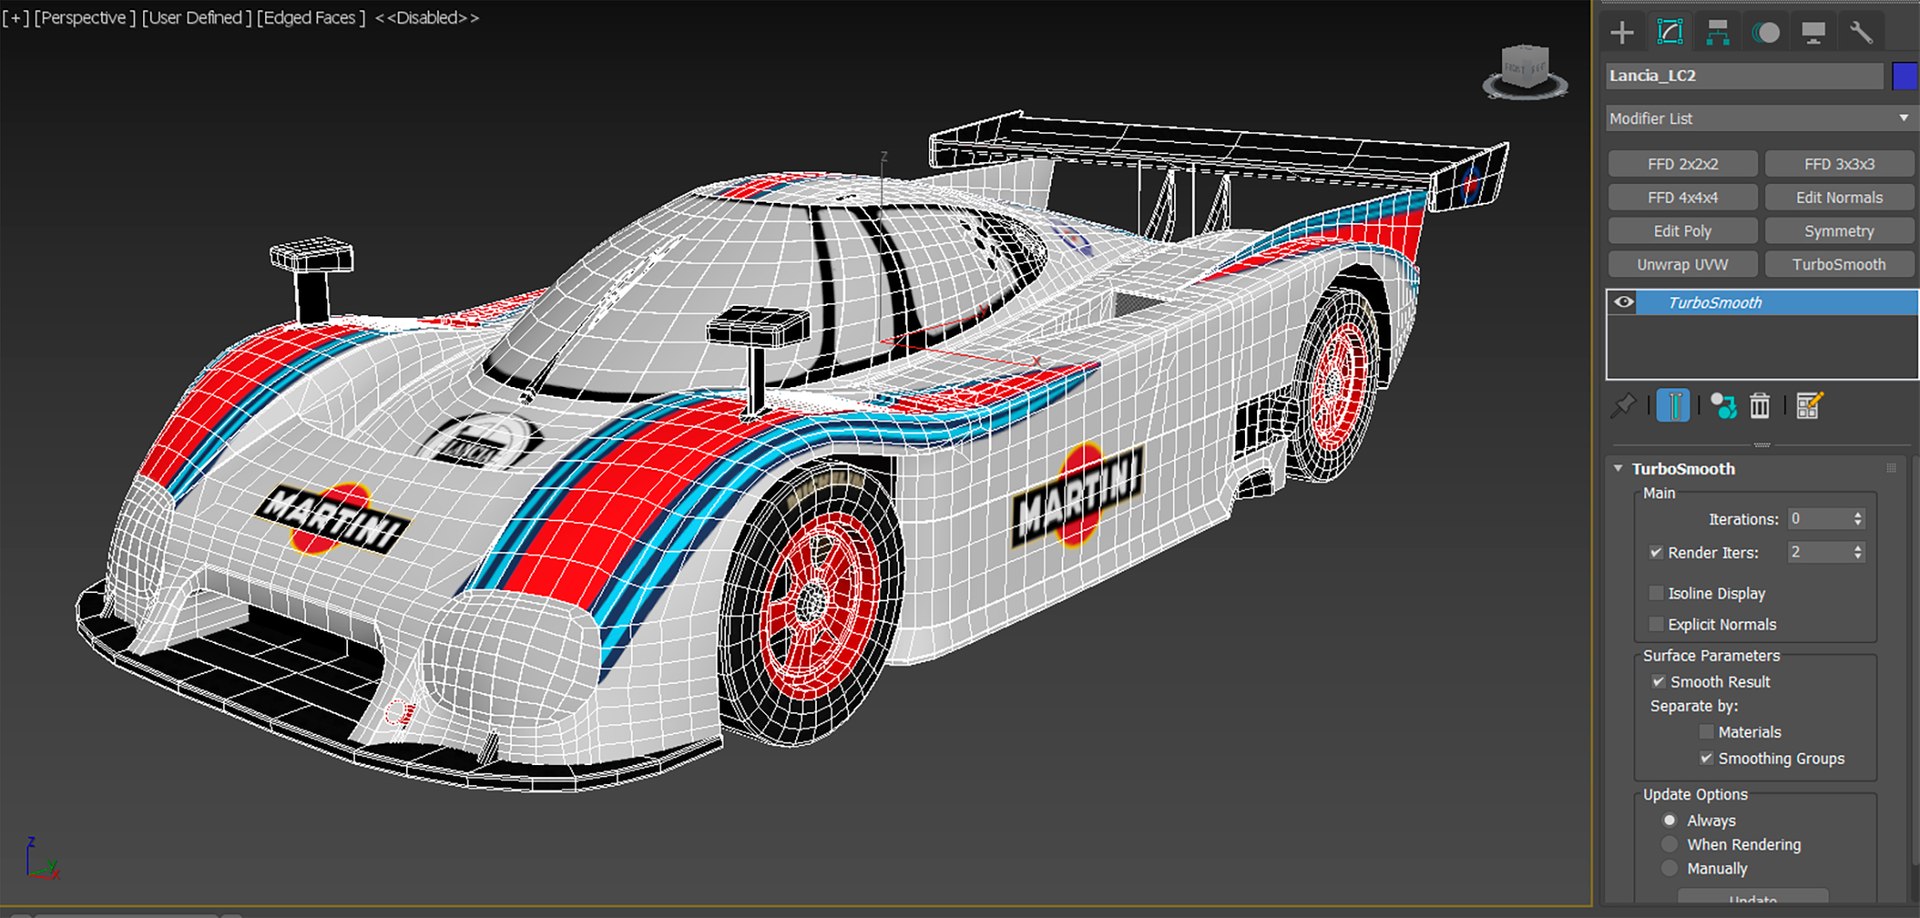Open the Utilities wrench panel tab

pyautogui.click(x=1861, y=32)
